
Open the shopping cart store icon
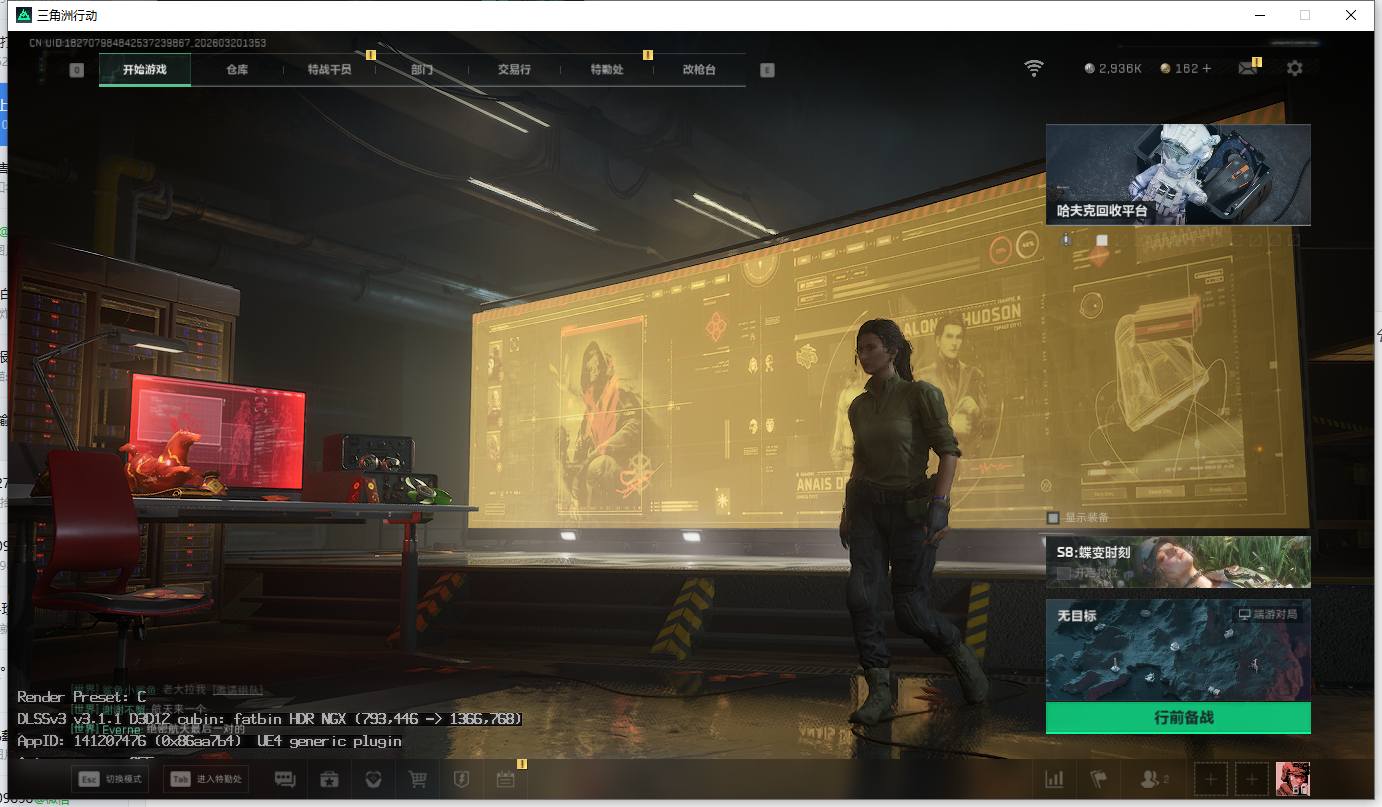click(x=418, y=779)
